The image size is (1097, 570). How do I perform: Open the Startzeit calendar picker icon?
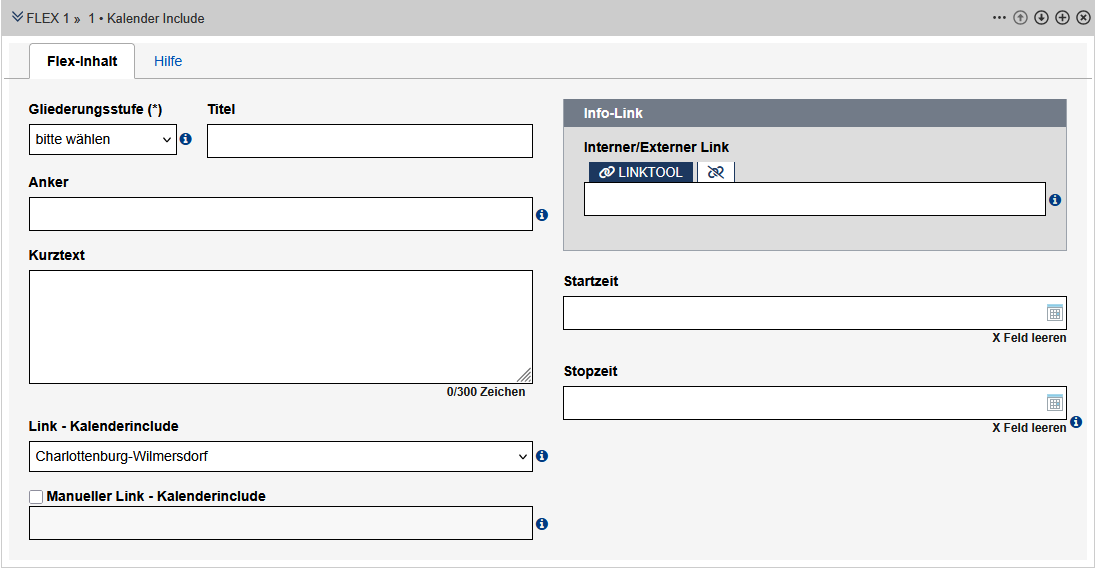coord(1054,313)
